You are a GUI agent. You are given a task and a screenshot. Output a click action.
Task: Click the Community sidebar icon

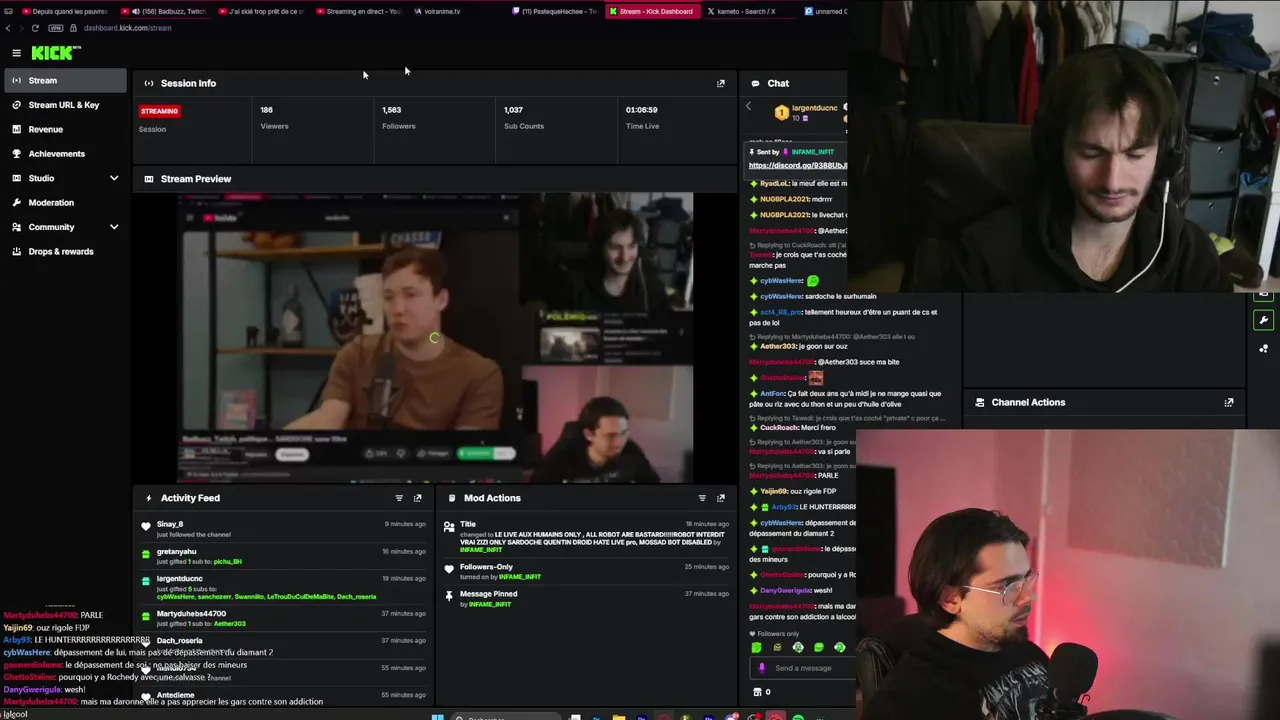coord(17,227)
